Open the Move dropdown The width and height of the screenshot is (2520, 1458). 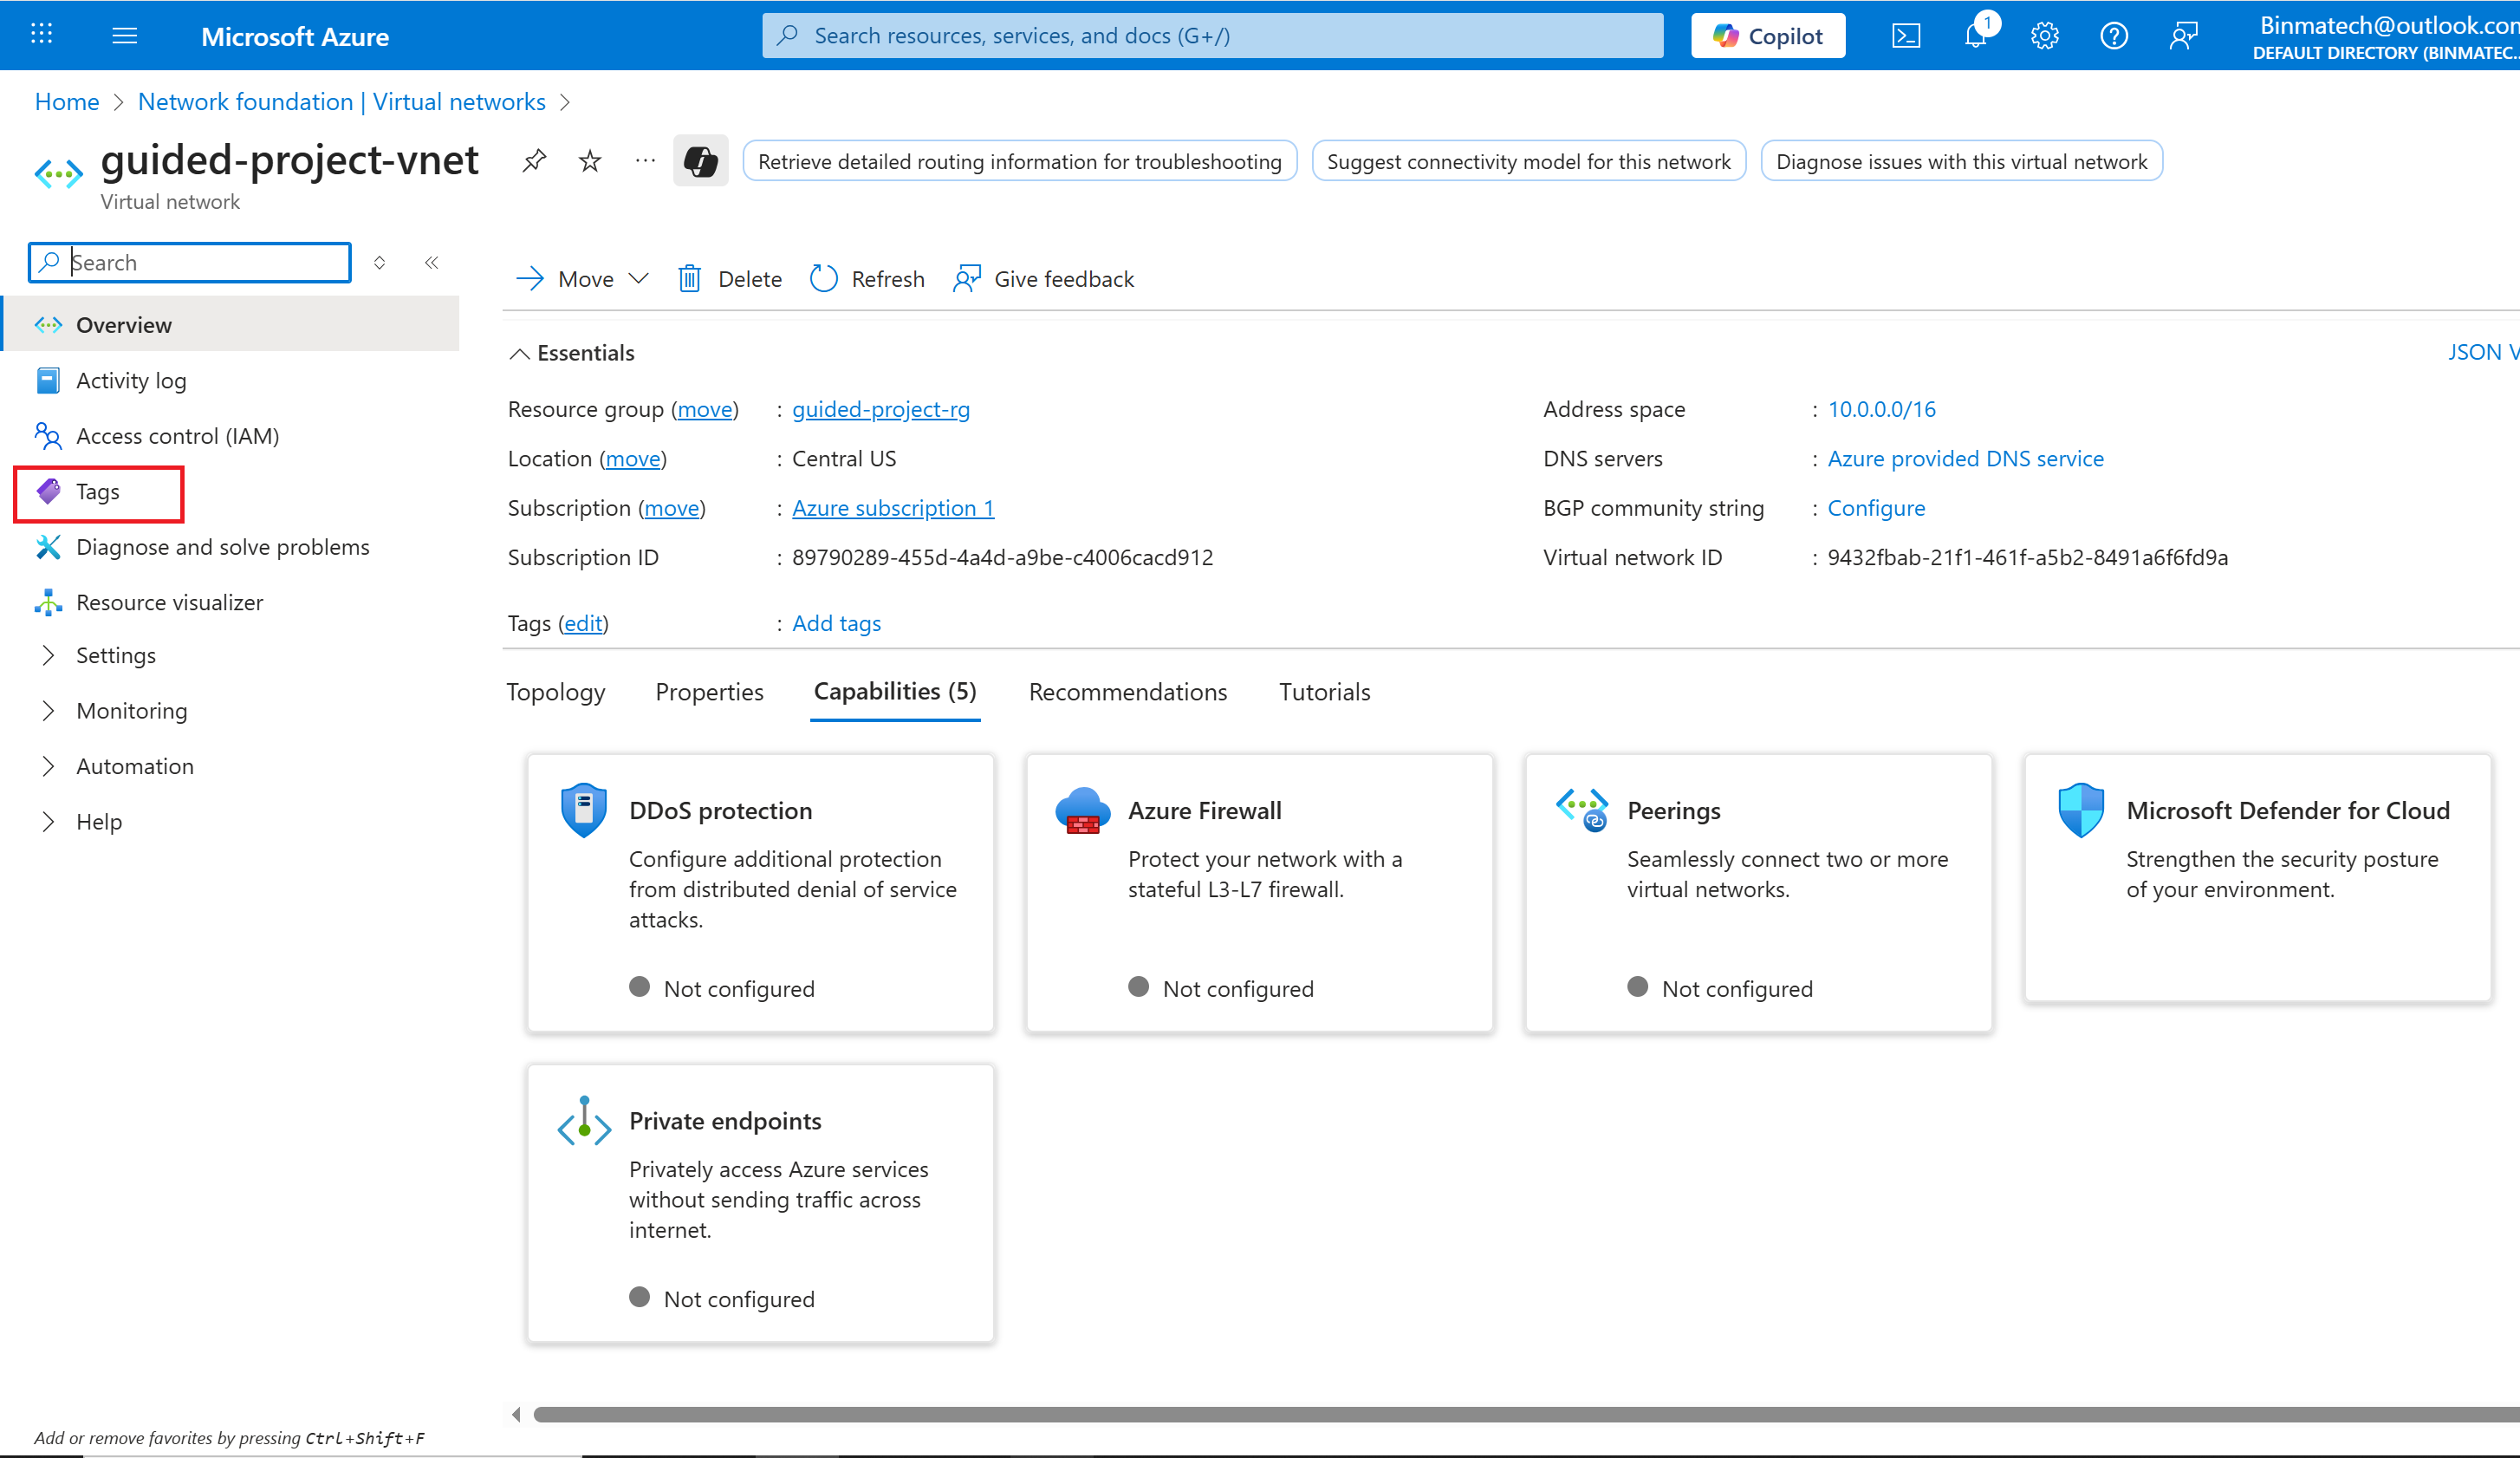[x=584, y=279]
